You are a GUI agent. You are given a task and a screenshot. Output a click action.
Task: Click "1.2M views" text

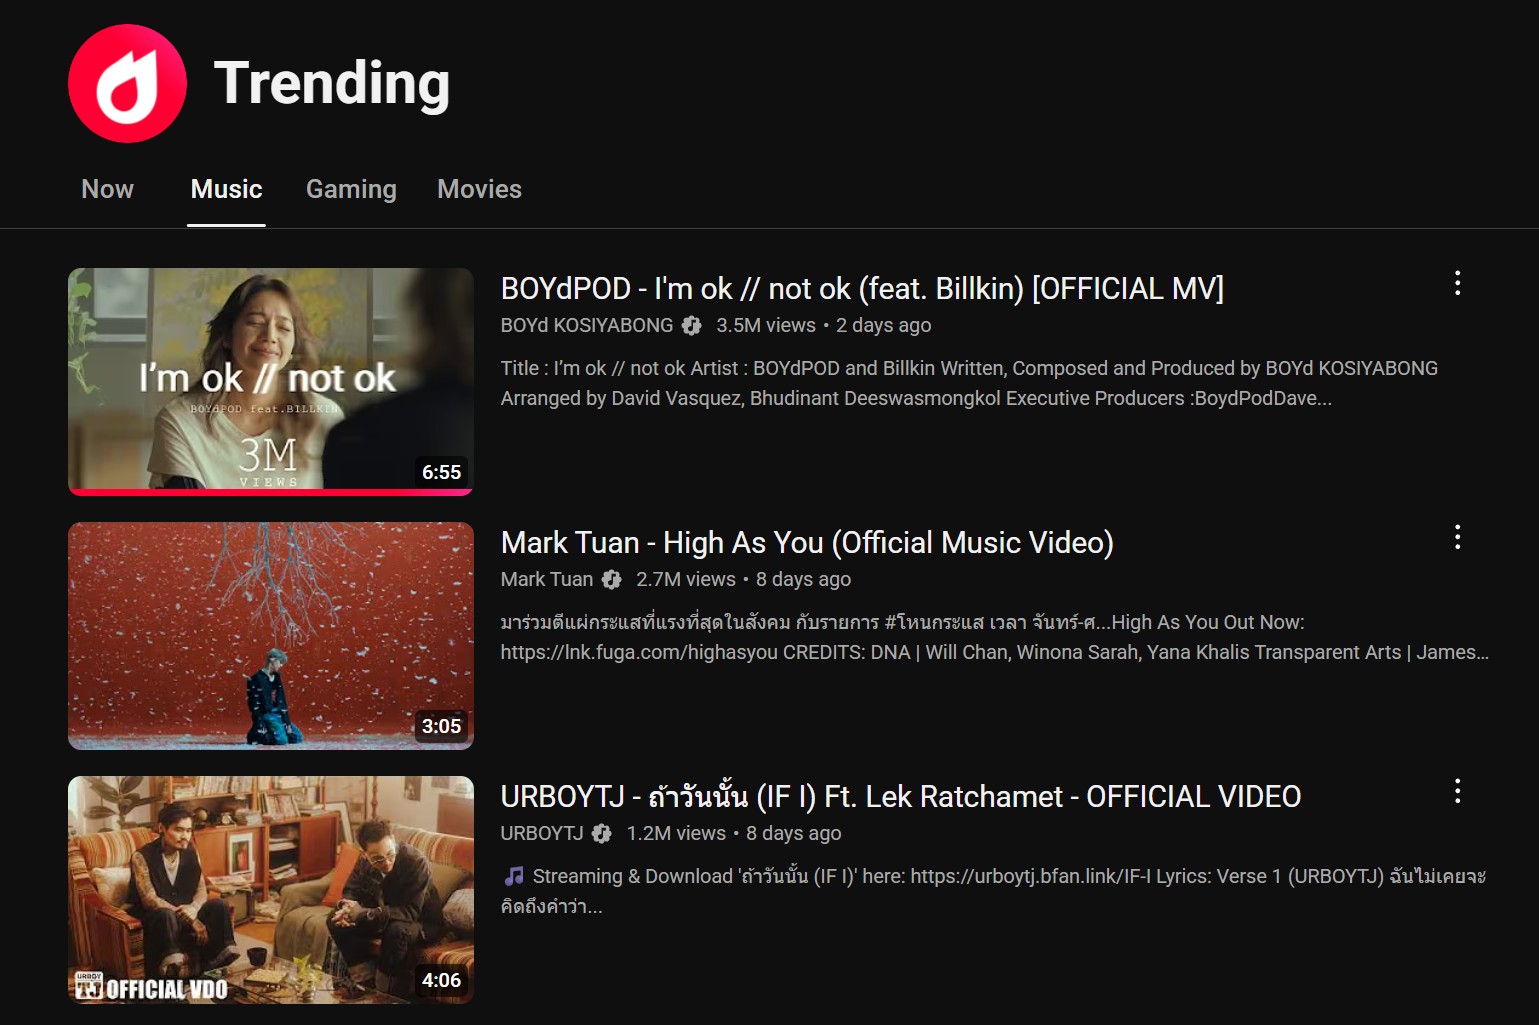pyautogui.click(x=676, y=833)
